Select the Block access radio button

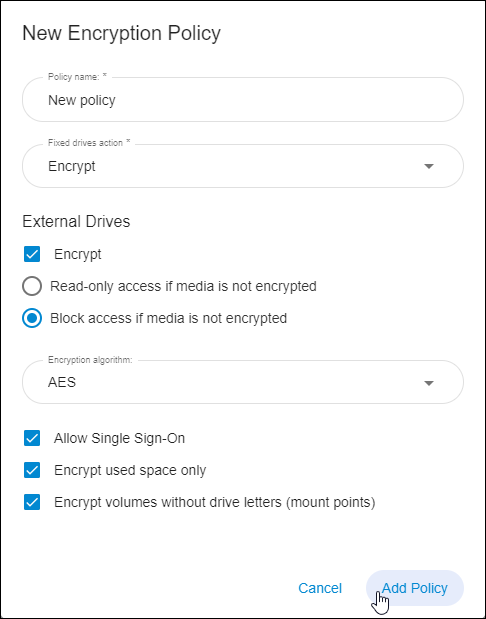pos(32,318)
